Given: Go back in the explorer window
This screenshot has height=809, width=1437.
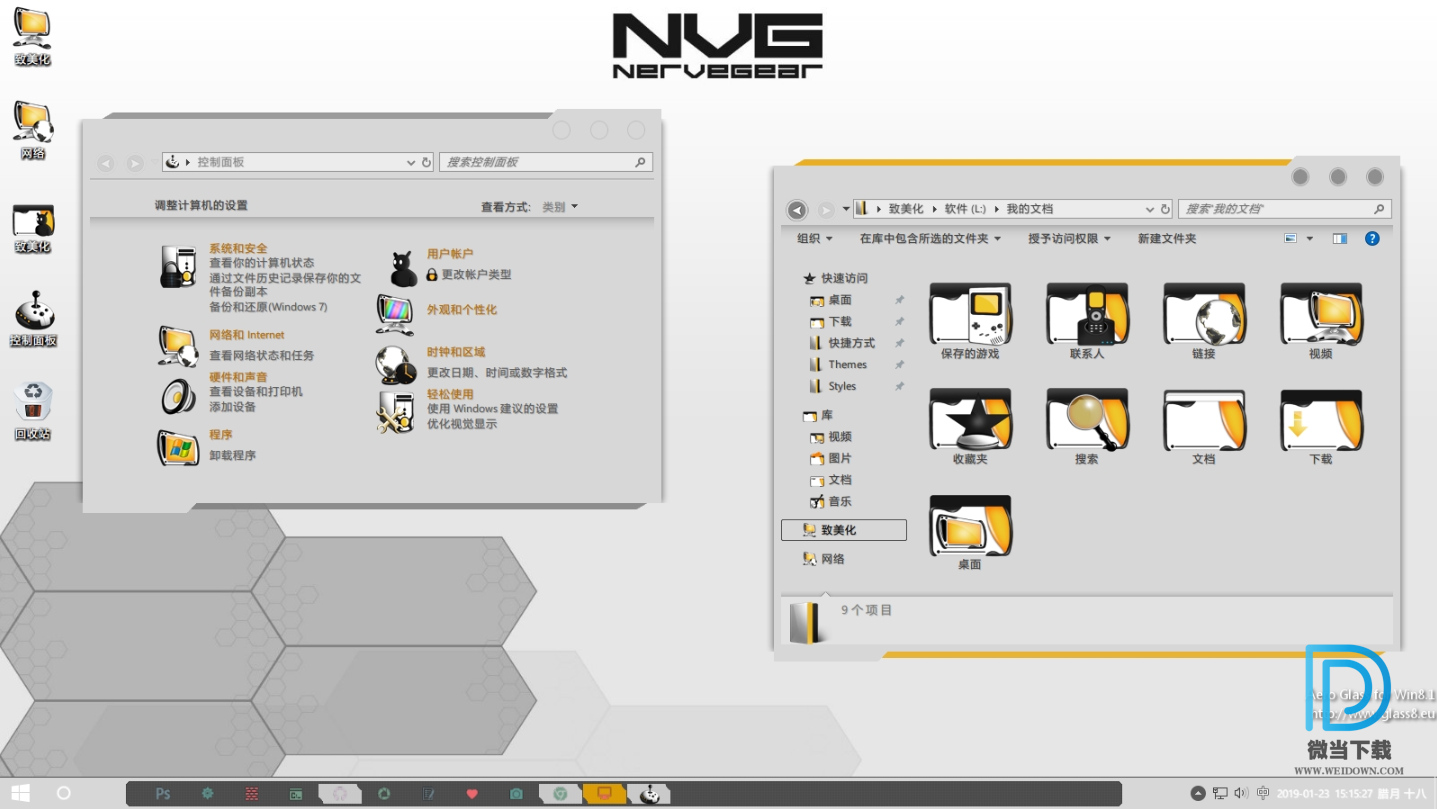Looking at the screenshot, I should click(x=797, y=209).
